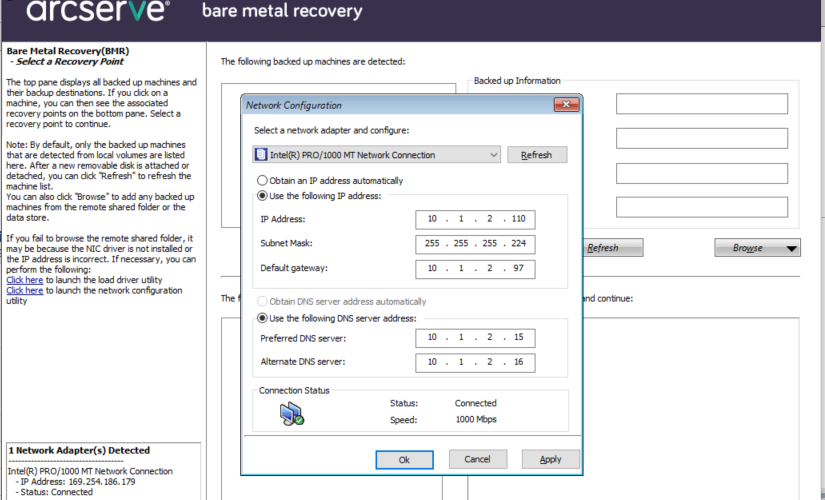Click the 'backed up machines are detected' label
825x500 pixels.
click(313, 62)
